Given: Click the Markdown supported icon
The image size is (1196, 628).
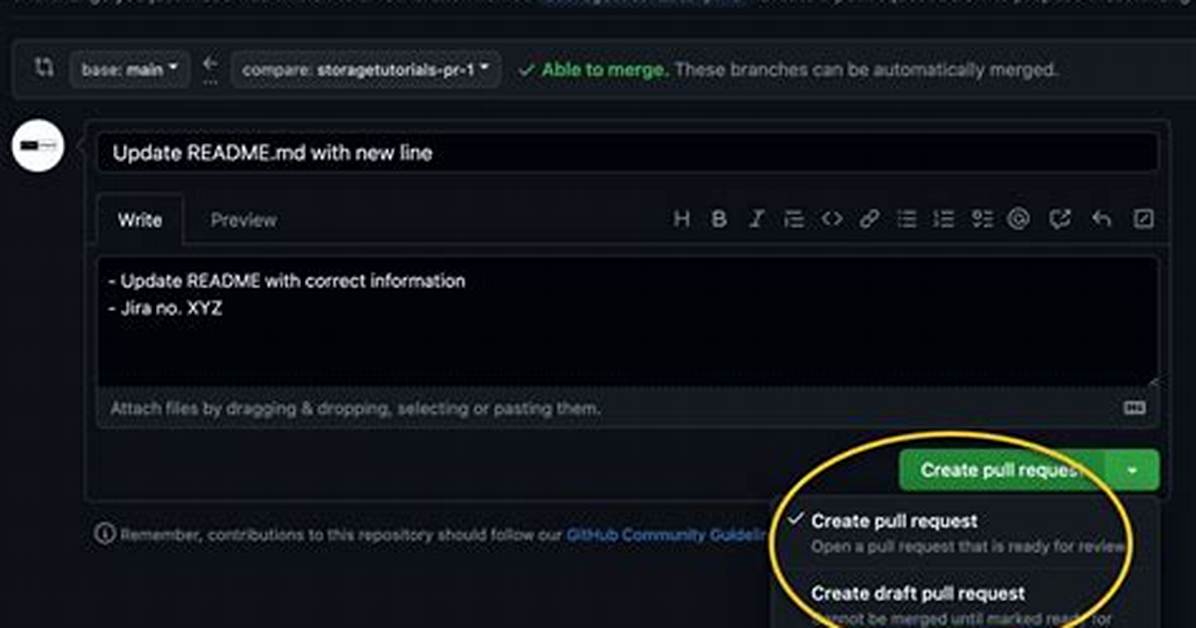Looking at the screenshot, I should point(1134,408).
